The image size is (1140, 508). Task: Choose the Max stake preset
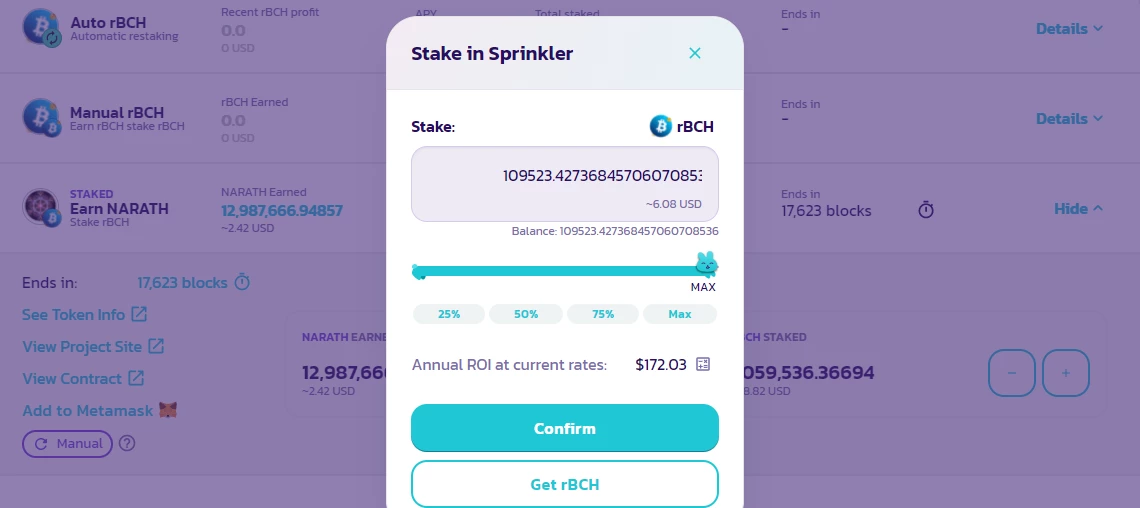(x=680, y=314)
